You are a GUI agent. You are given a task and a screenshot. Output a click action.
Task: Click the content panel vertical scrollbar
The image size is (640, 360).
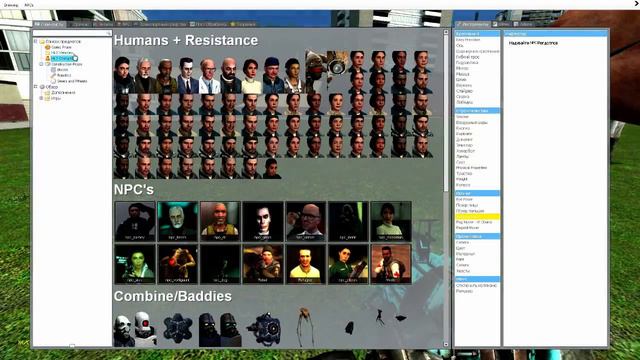coord(446,112)
